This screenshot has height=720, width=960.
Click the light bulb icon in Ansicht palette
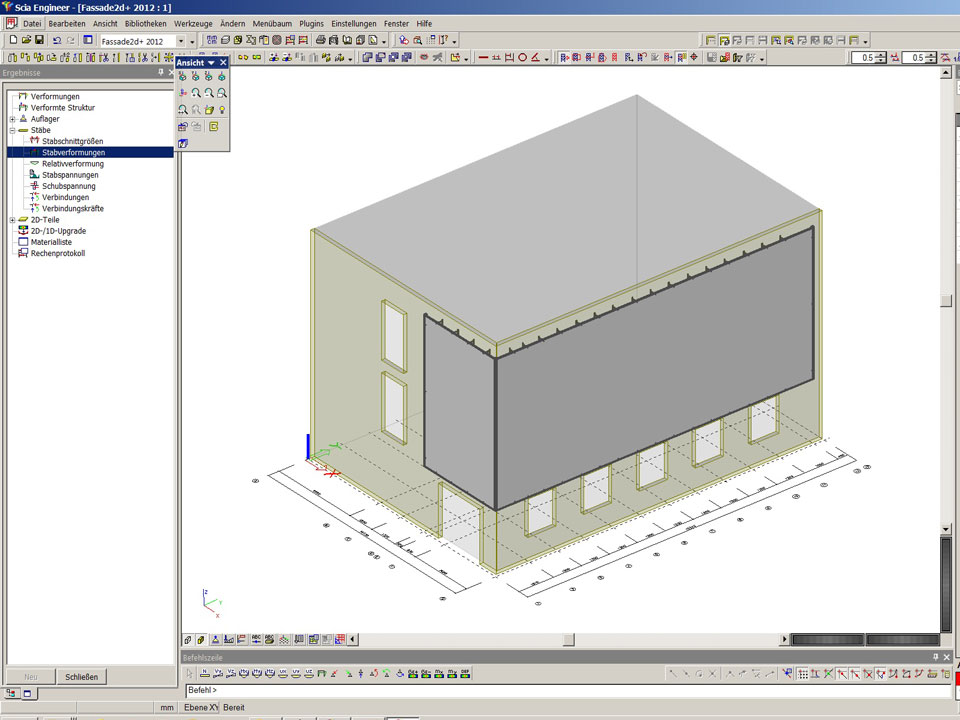tap(222, 109)
